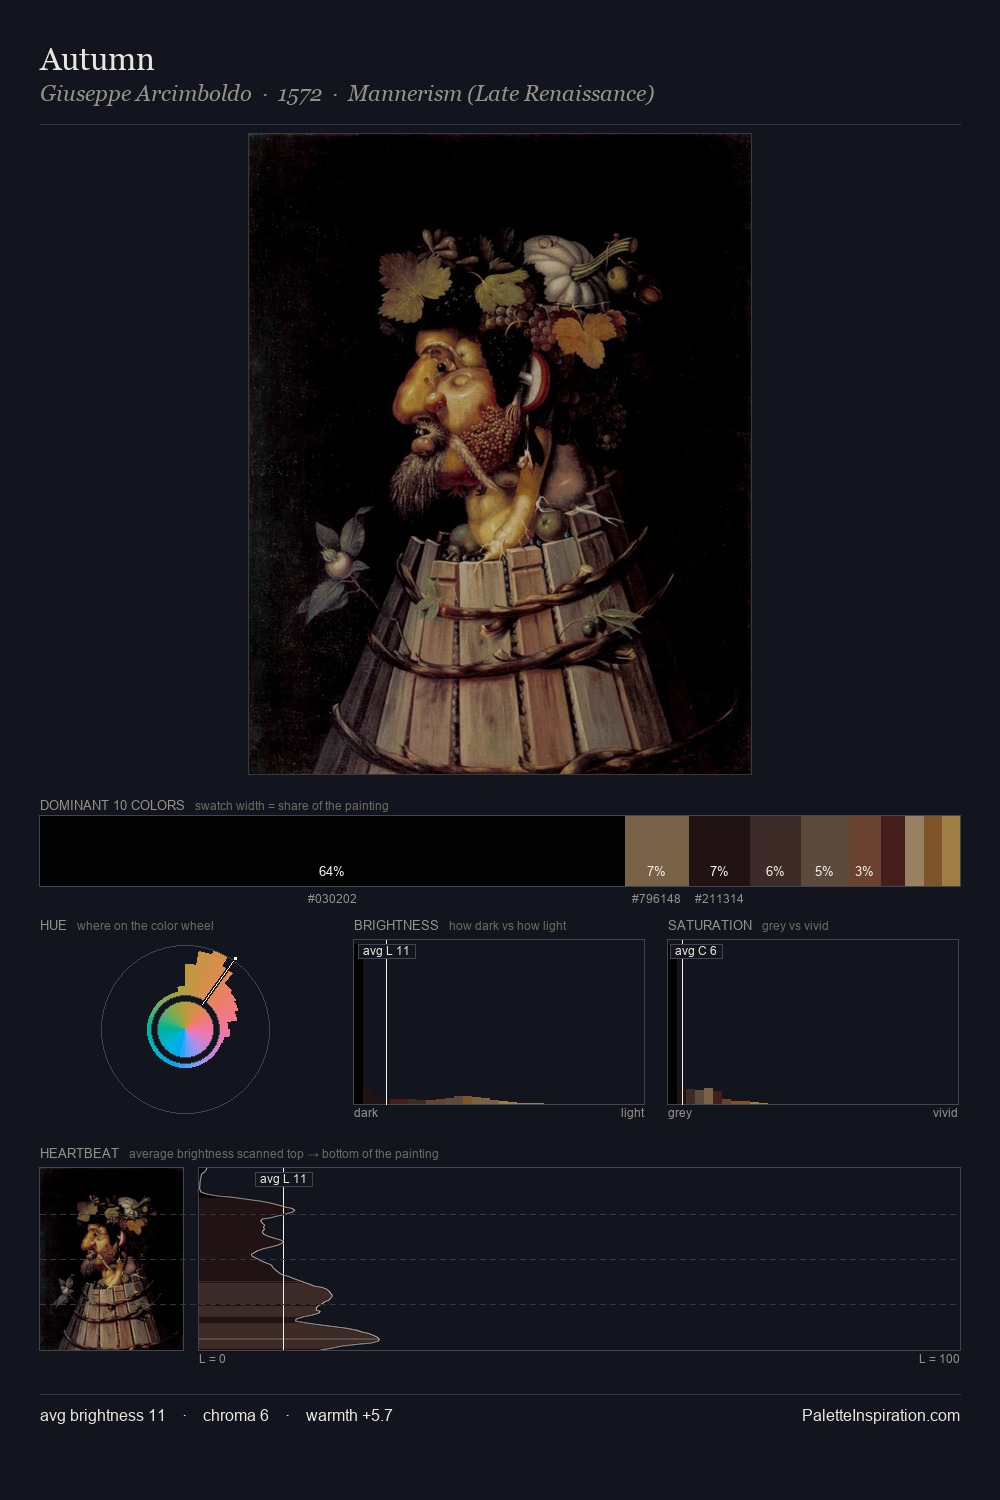Pick the 3% rust brown swatch

pyautogui.click(x=864, y=851)
